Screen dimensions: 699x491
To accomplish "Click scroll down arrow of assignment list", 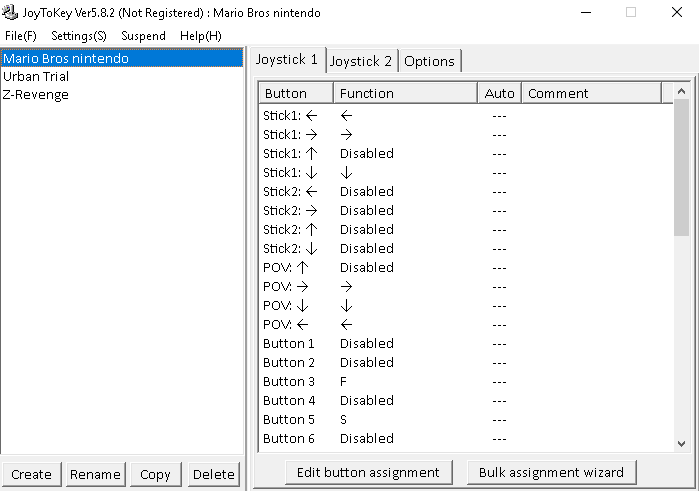I will coord(681,443).
